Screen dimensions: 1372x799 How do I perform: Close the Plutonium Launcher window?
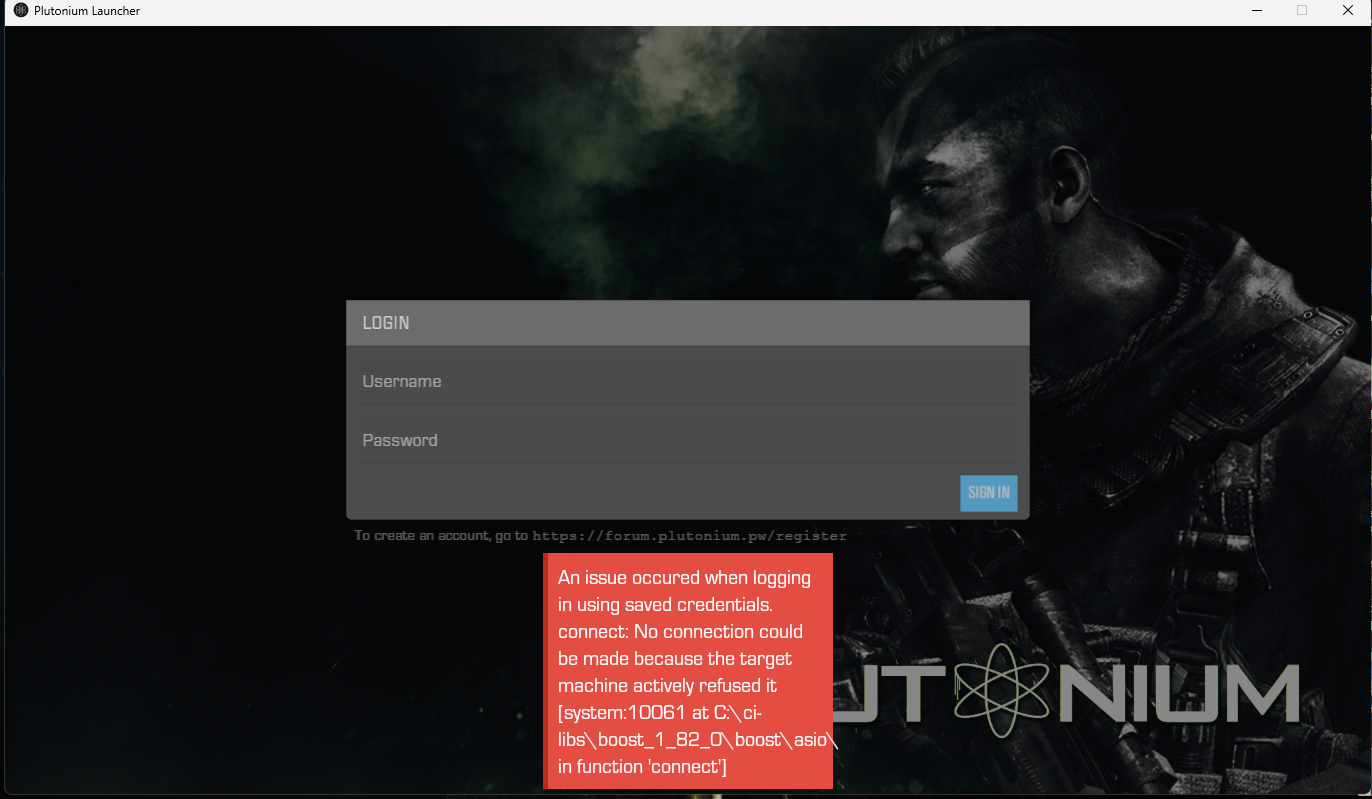(1347, 10)
